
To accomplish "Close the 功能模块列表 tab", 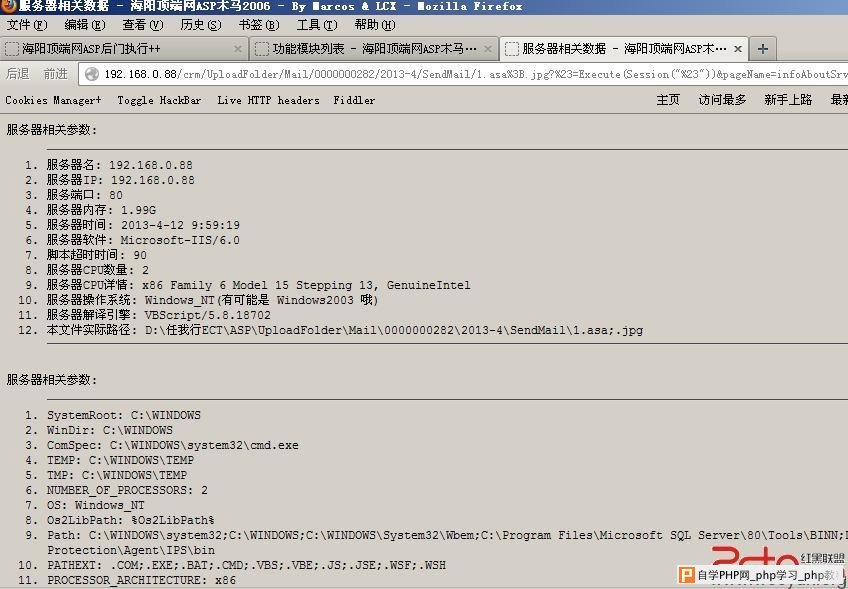I will pyautogui.click(x=487, y=49).
